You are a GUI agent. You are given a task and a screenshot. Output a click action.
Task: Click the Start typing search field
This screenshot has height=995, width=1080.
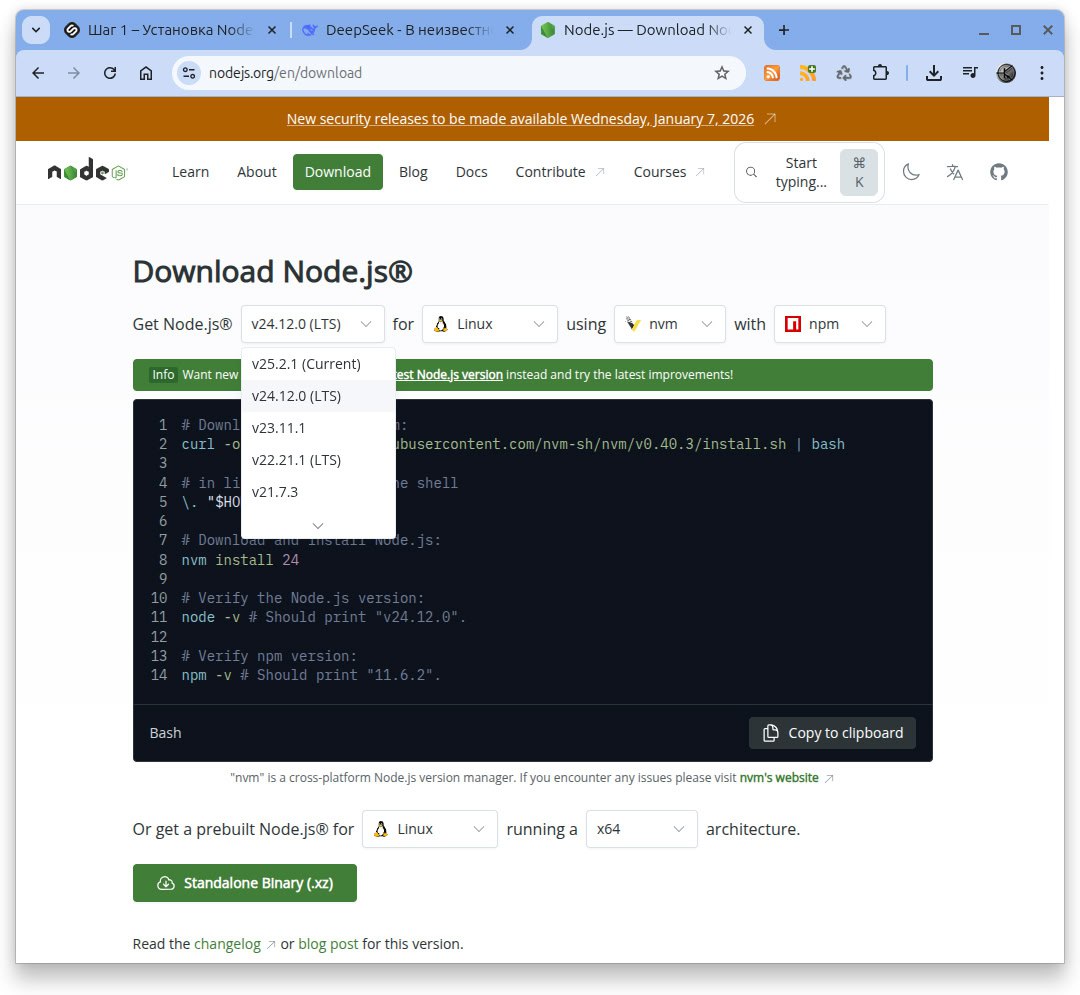tap(800, 172)
